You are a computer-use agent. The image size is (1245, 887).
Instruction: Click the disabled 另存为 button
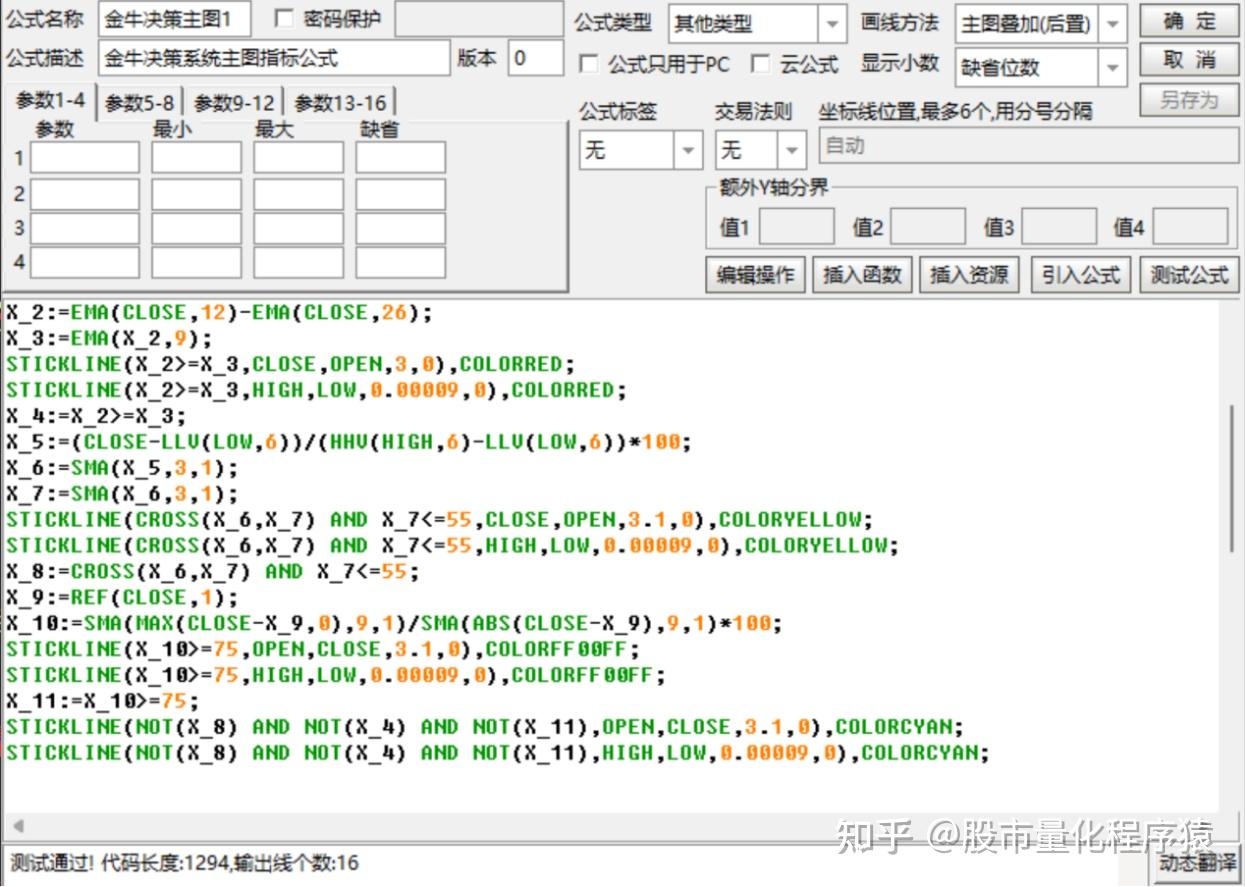pos(1189,100)
